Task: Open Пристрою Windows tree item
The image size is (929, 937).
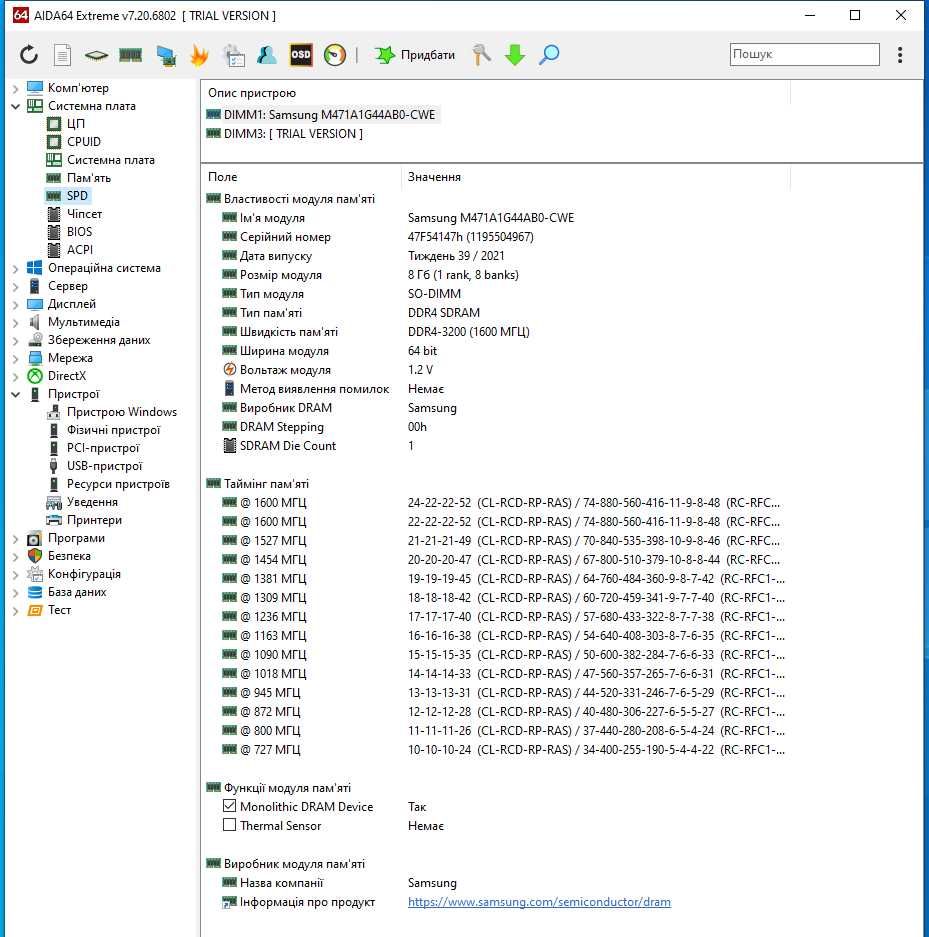Action: point(122,412)
